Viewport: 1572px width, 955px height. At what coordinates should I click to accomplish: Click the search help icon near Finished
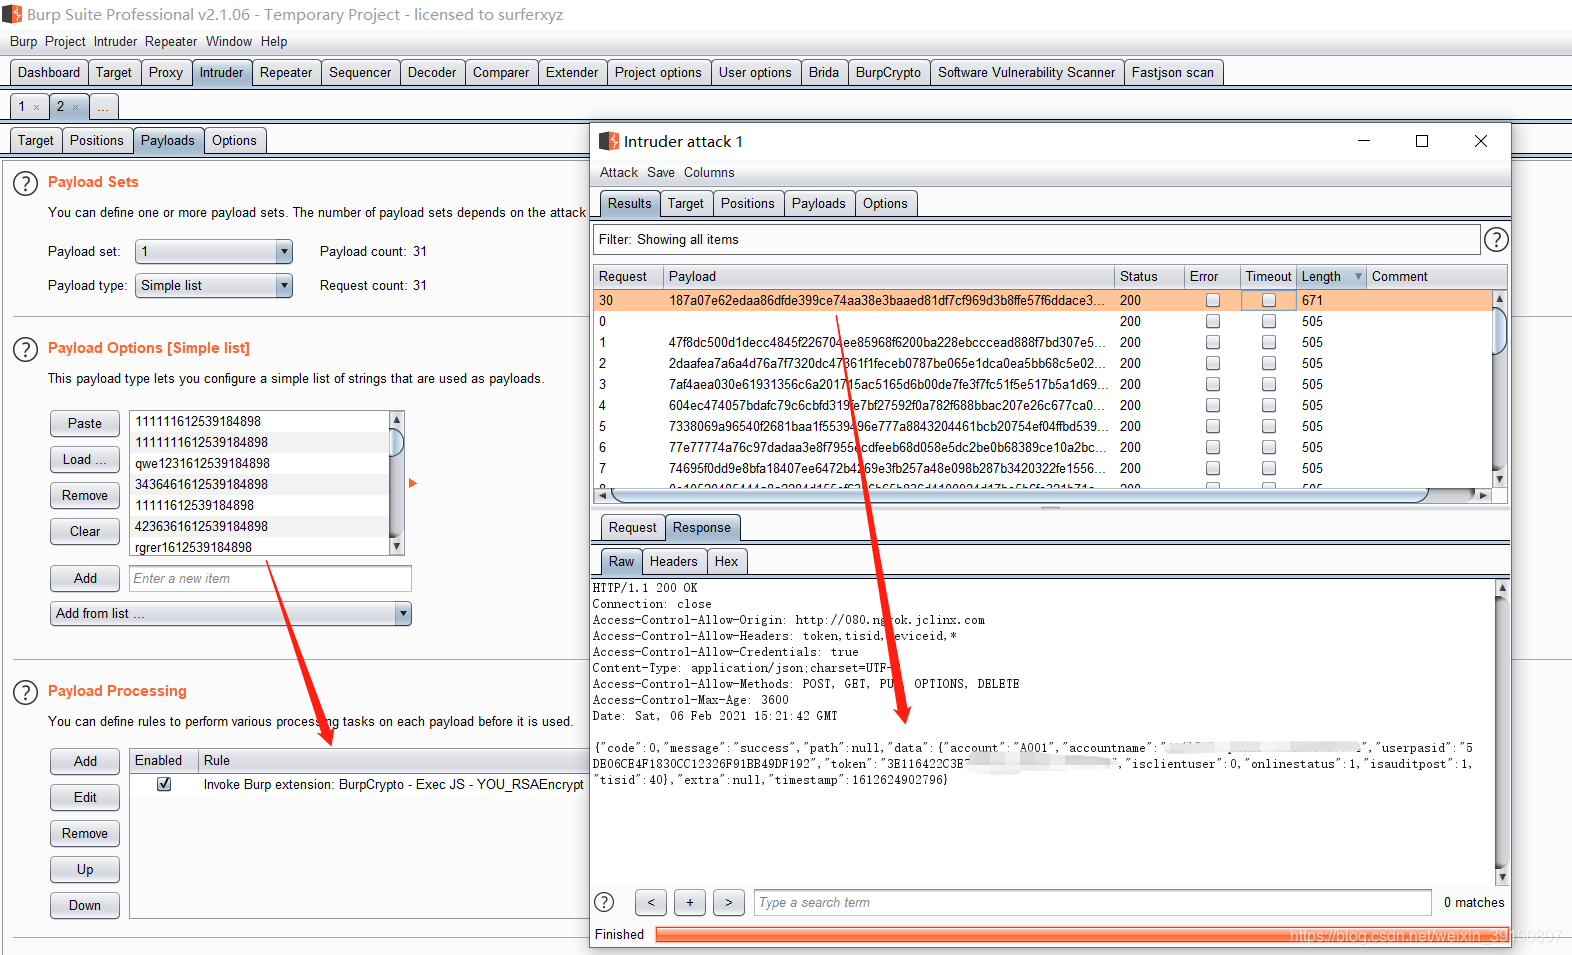click(x=604, y=902)
